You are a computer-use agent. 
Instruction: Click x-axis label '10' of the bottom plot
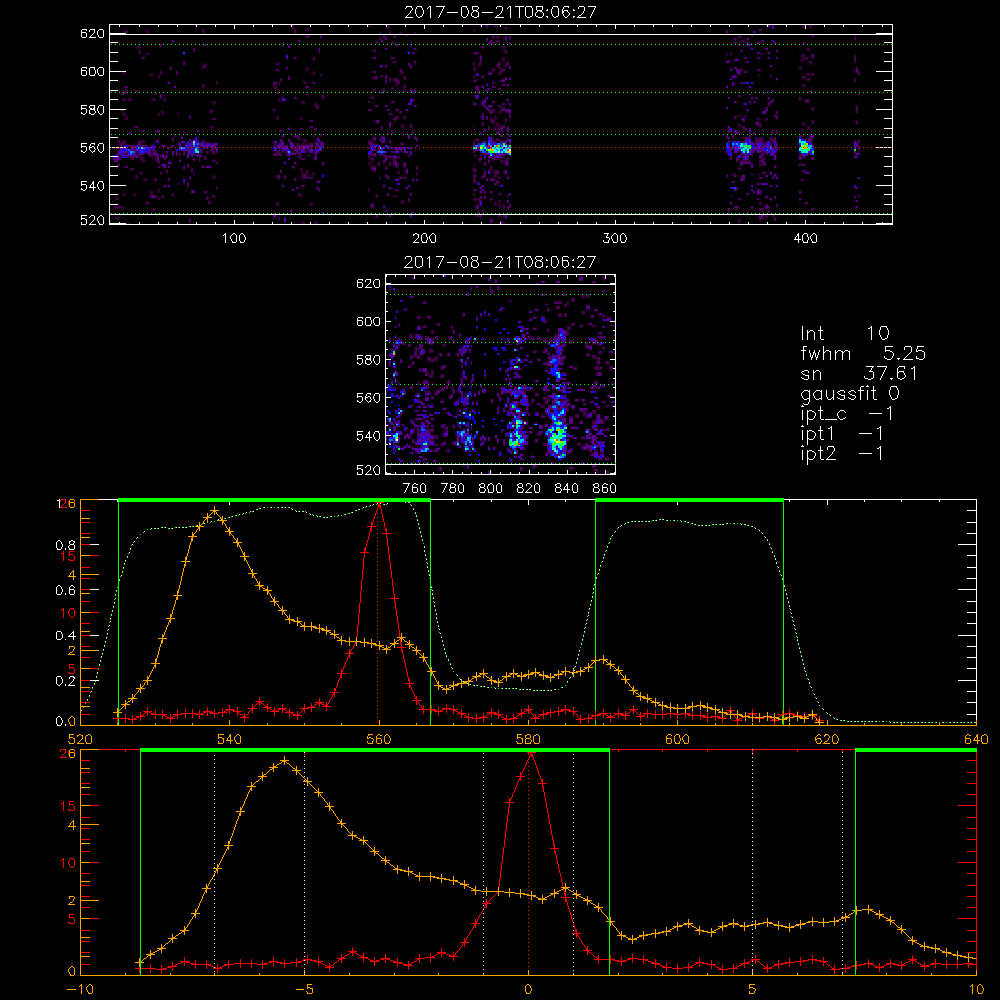click(976, 989)
